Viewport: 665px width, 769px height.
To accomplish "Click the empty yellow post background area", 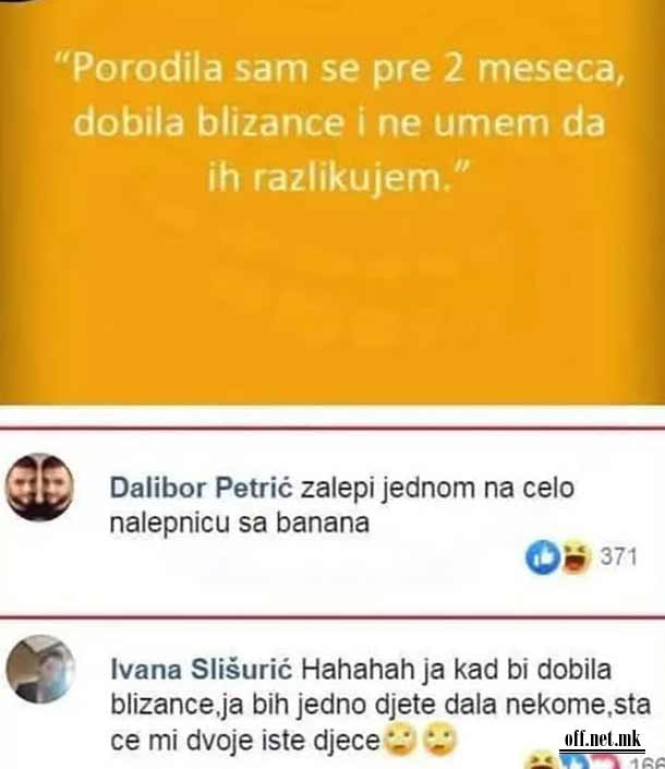I will pyautogui.click(x=332, y=304).
